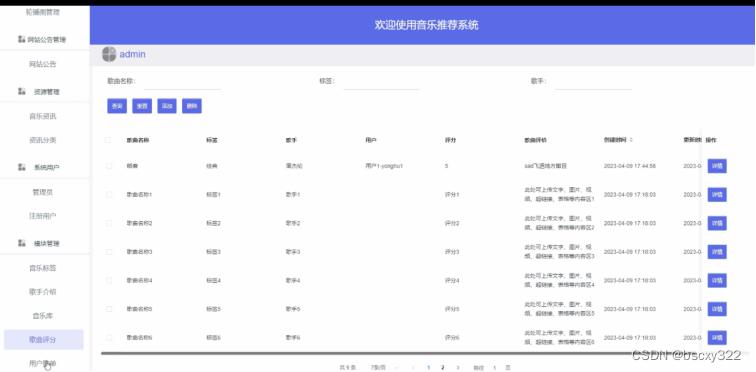
Task: Toggle the select-all checkbox in table header
Action: point(108,140)
